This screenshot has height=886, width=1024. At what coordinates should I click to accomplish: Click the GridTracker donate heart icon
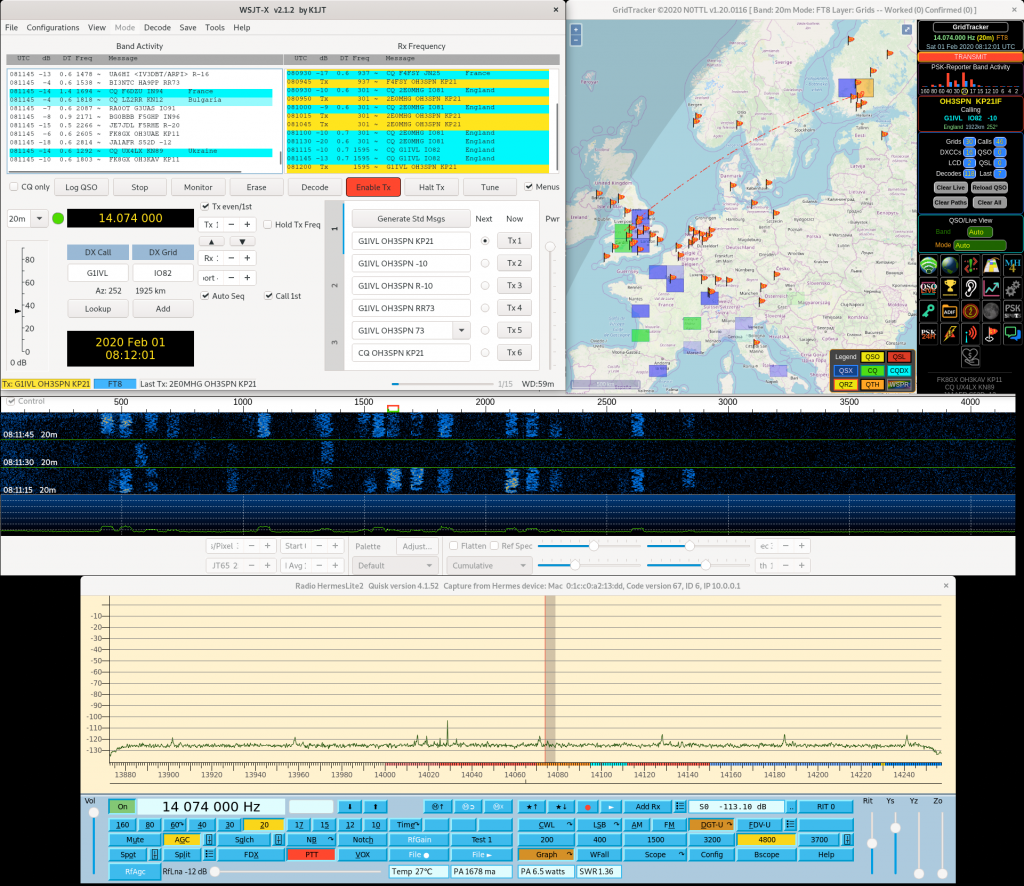[x=970, y=356]
